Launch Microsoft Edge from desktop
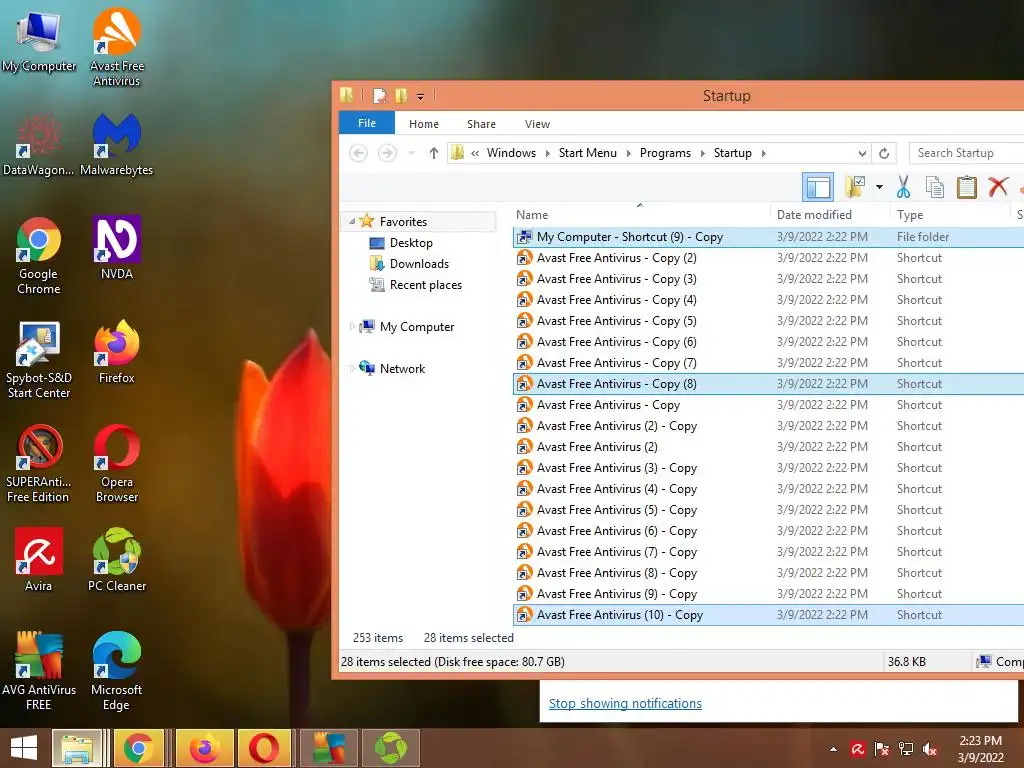Image resolution: width=1024 pixels, height=768 pixels. point(116,671)
